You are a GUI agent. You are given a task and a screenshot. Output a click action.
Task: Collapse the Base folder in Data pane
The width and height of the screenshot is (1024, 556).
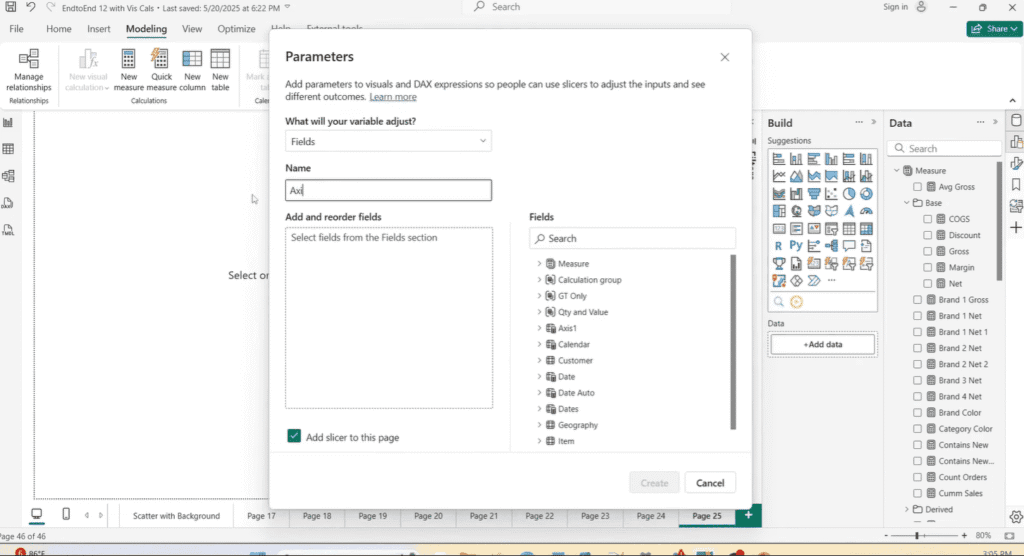point(906,203)
